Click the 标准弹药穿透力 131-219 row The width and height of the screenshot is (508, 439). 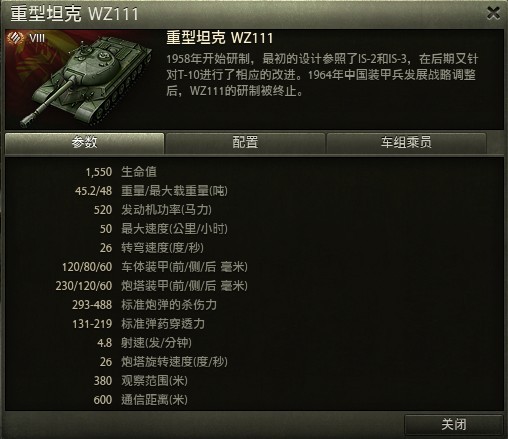(x=138, y=324)
